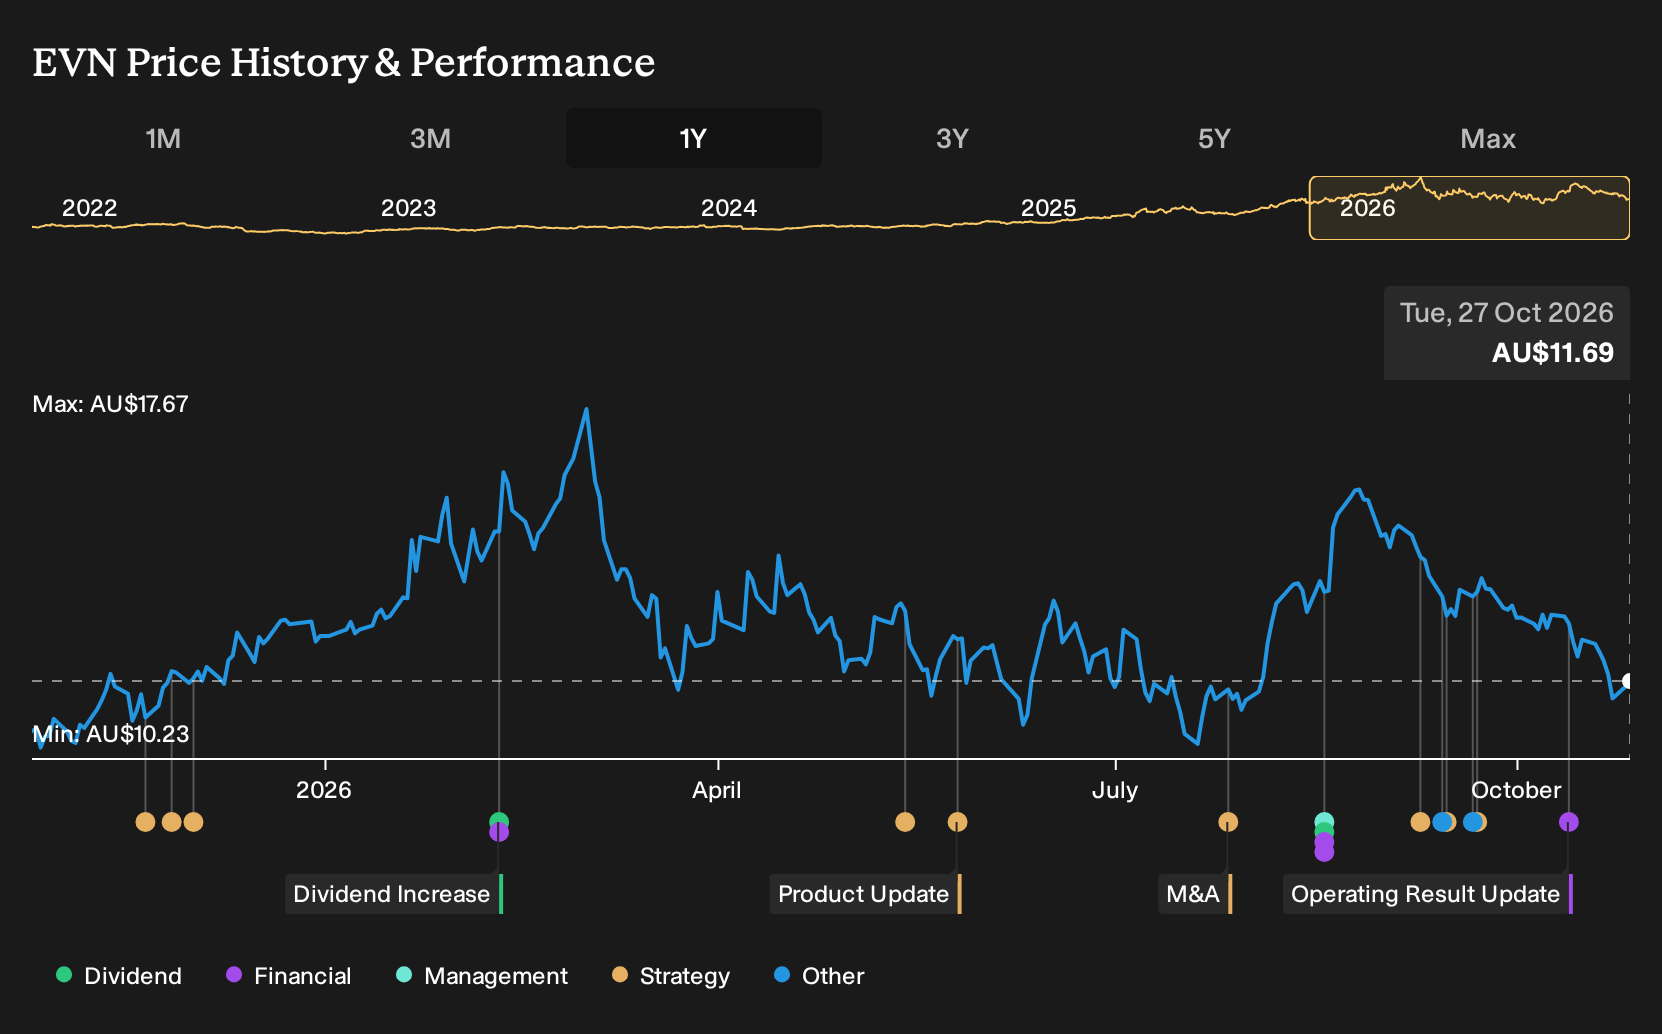Select the highlighted 2026 range in overview chart
1662x1034 pixels.
(1469, 208)
